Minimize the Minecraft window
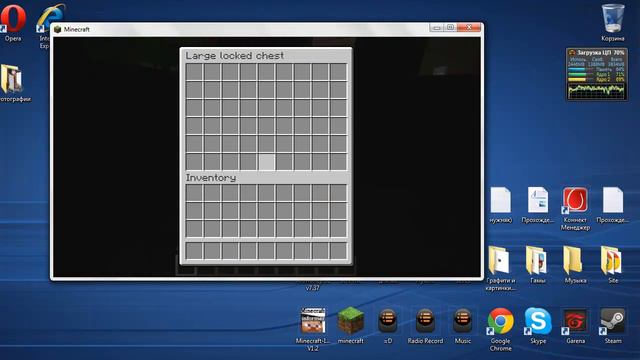 pyautogui.click(x=436, y=27)
